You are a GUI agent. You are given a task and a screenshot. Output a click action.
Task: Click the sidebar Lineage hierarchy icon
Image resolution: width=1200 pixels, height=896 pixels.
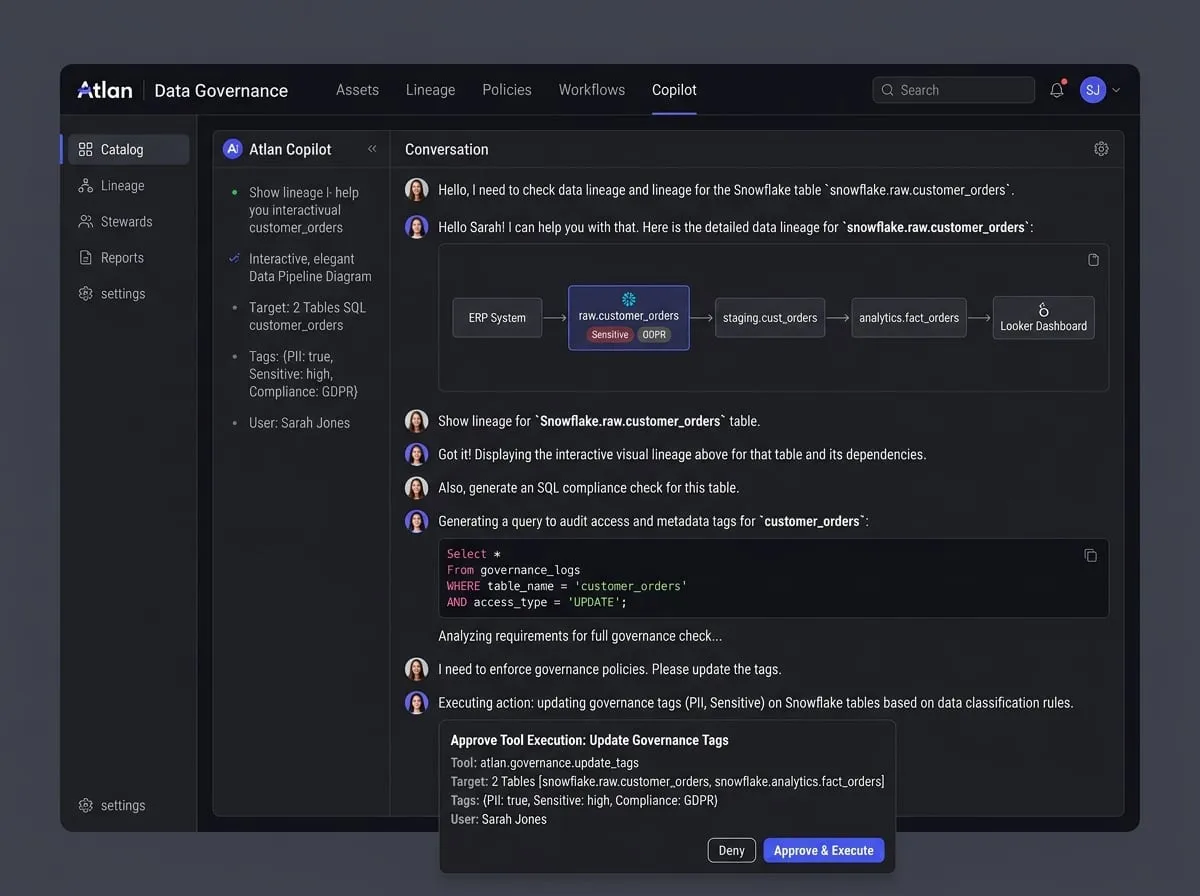(x=85, y=185)
